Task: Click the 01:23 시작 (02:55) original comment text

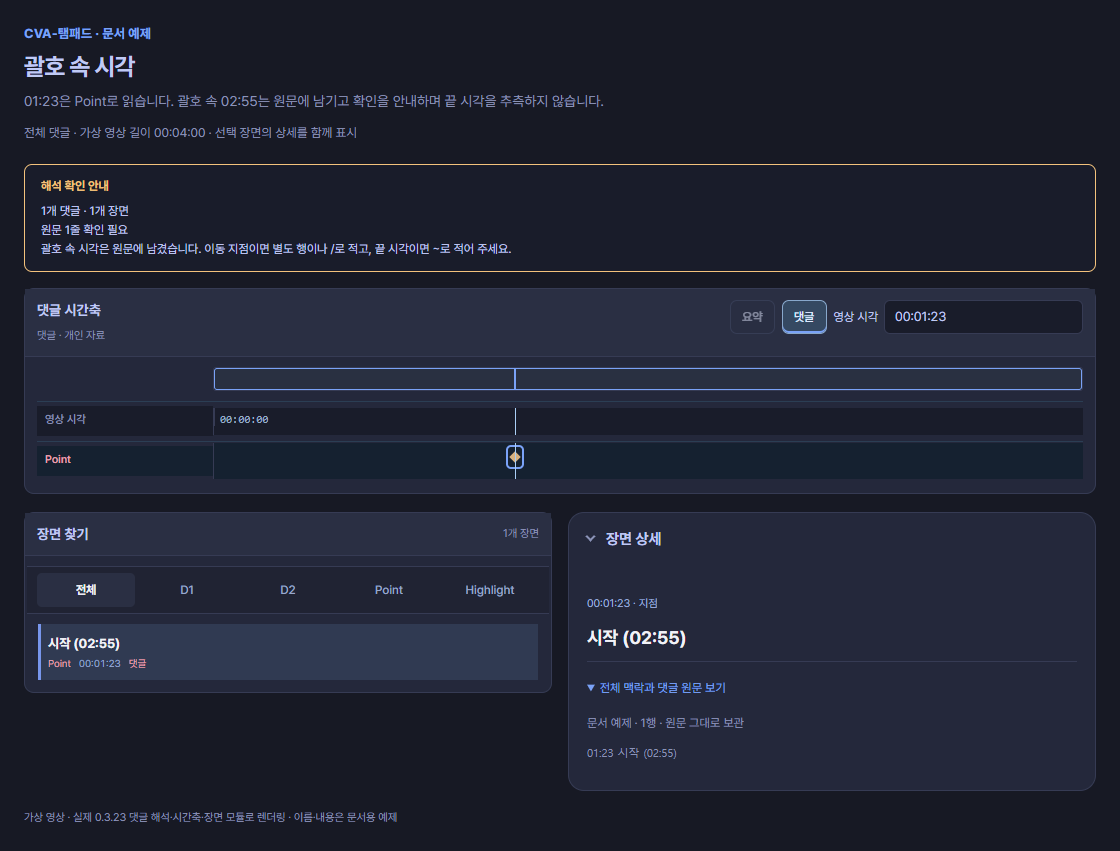Action: coord(631,753)
